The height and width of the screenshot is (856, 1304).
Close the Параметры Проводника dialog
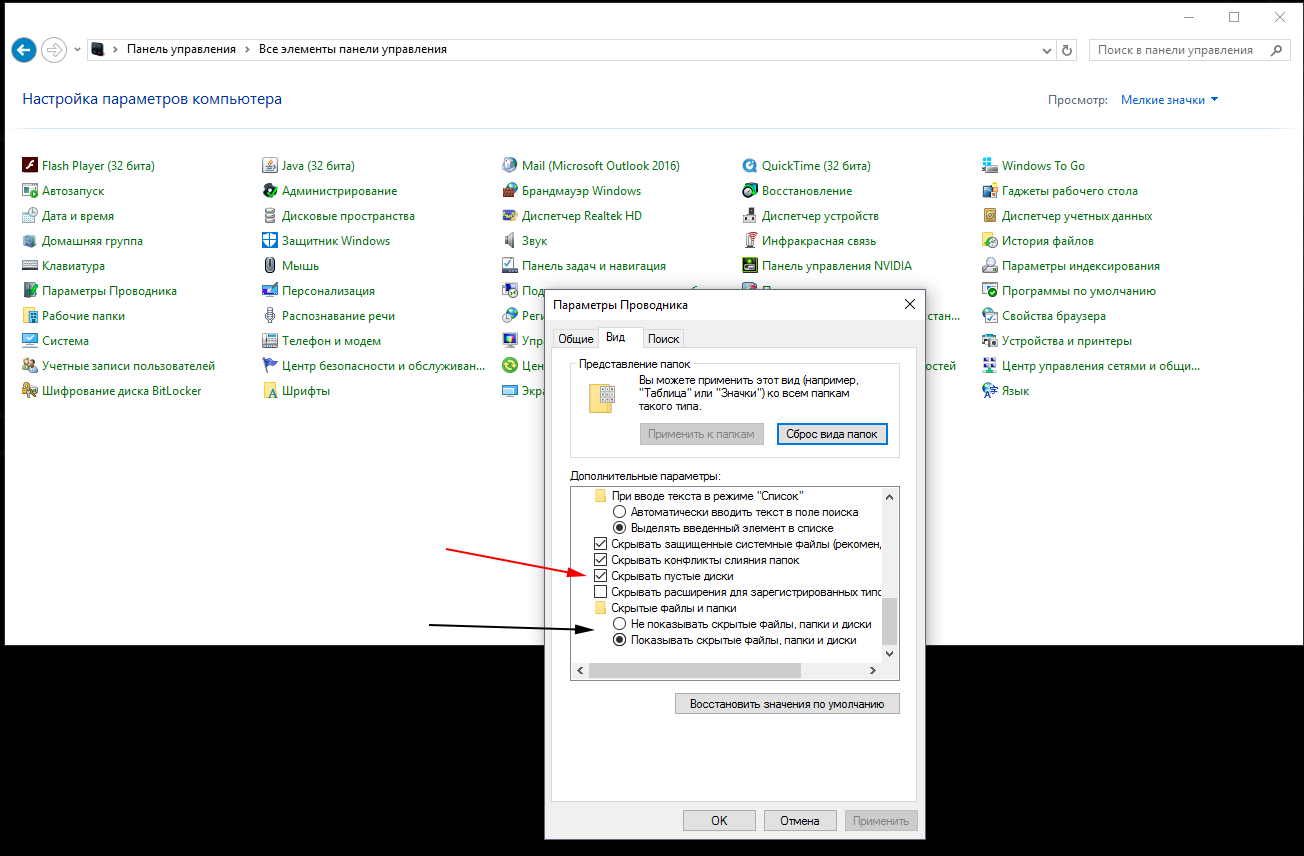click(909, 304)
